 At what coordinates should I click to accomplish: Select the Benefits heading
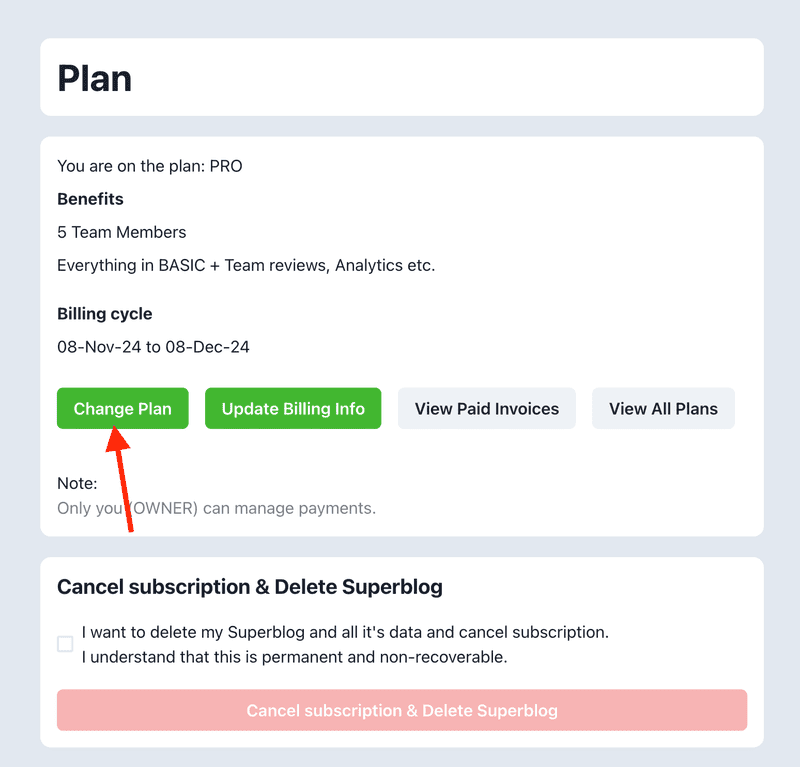pos(90,199)
